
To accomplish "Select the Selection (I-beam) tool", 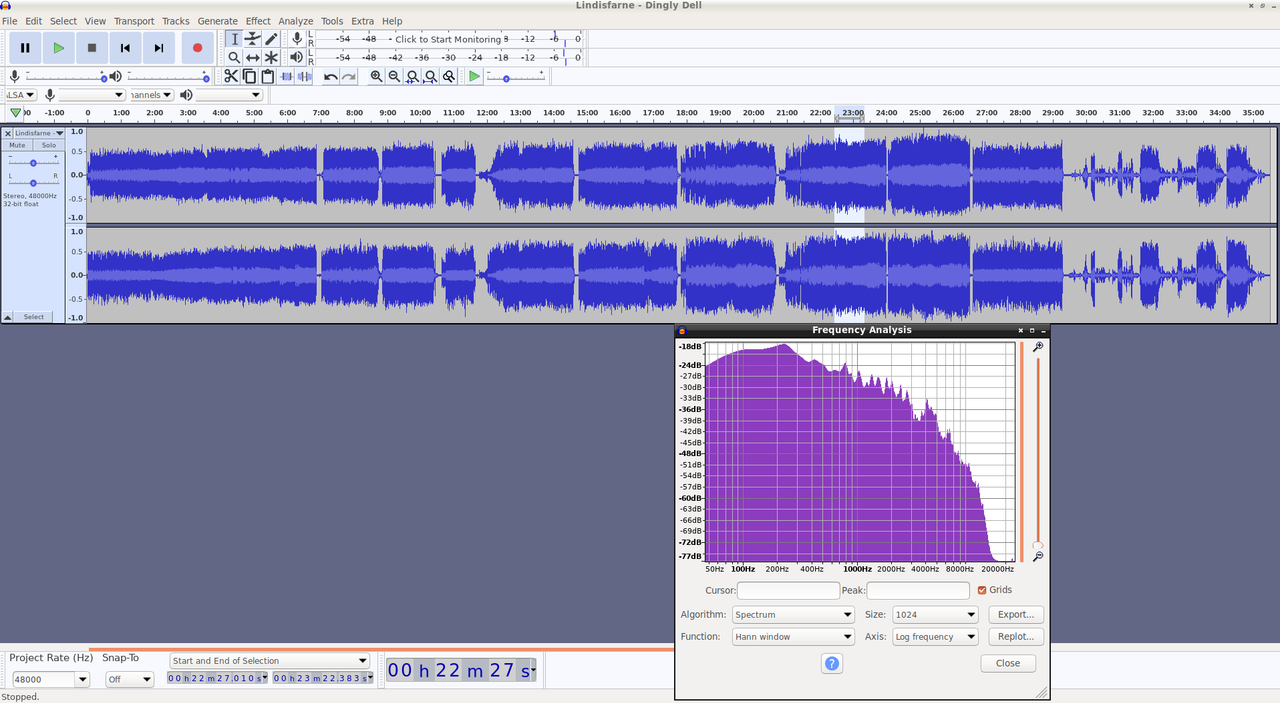I will tap(234, 39).
